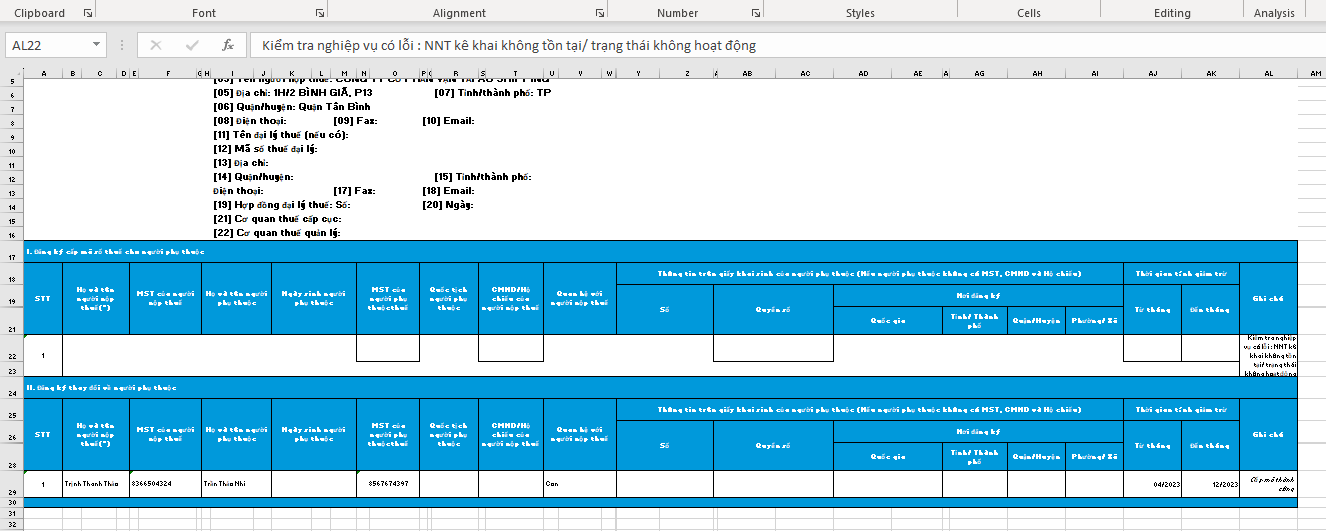Click the Insert Function fx icon
Image resolution: width=1326 pixels, height=531 pixels.
228,45
